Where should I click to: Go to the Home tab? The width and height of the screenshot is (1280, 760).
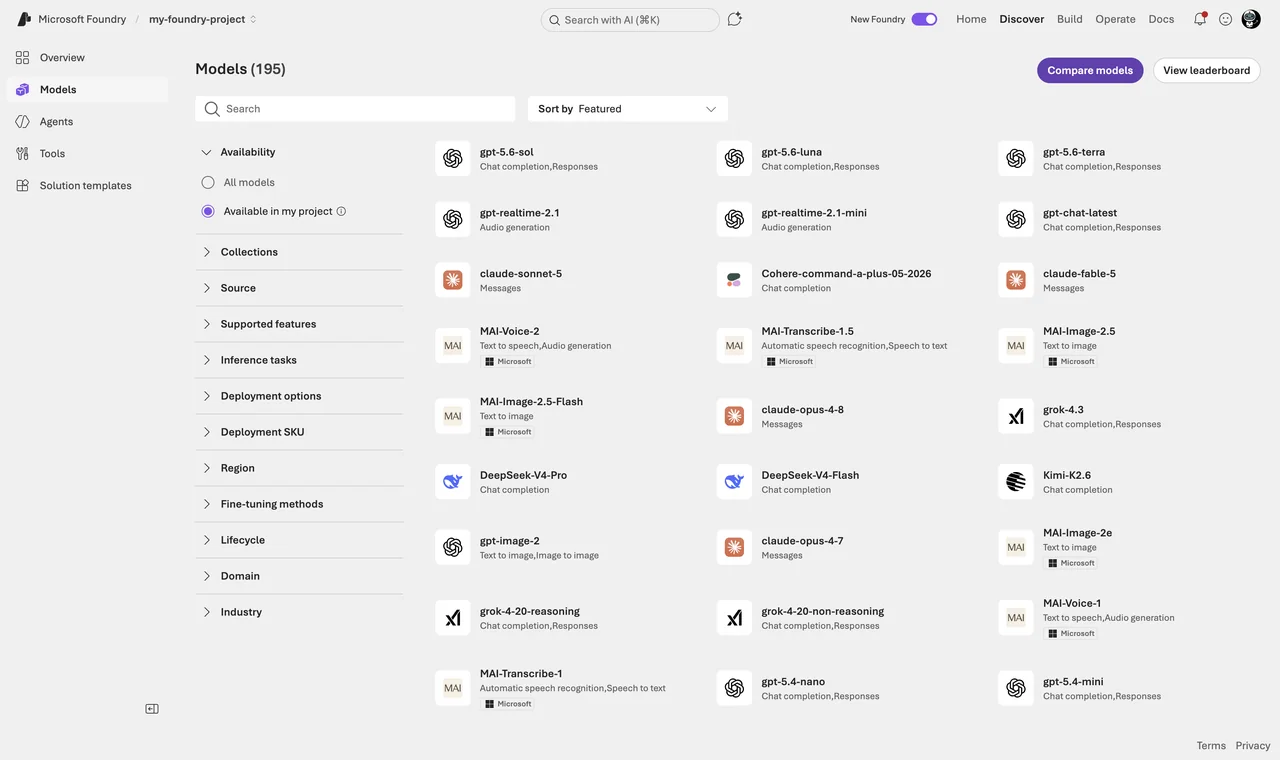point(971,19)
